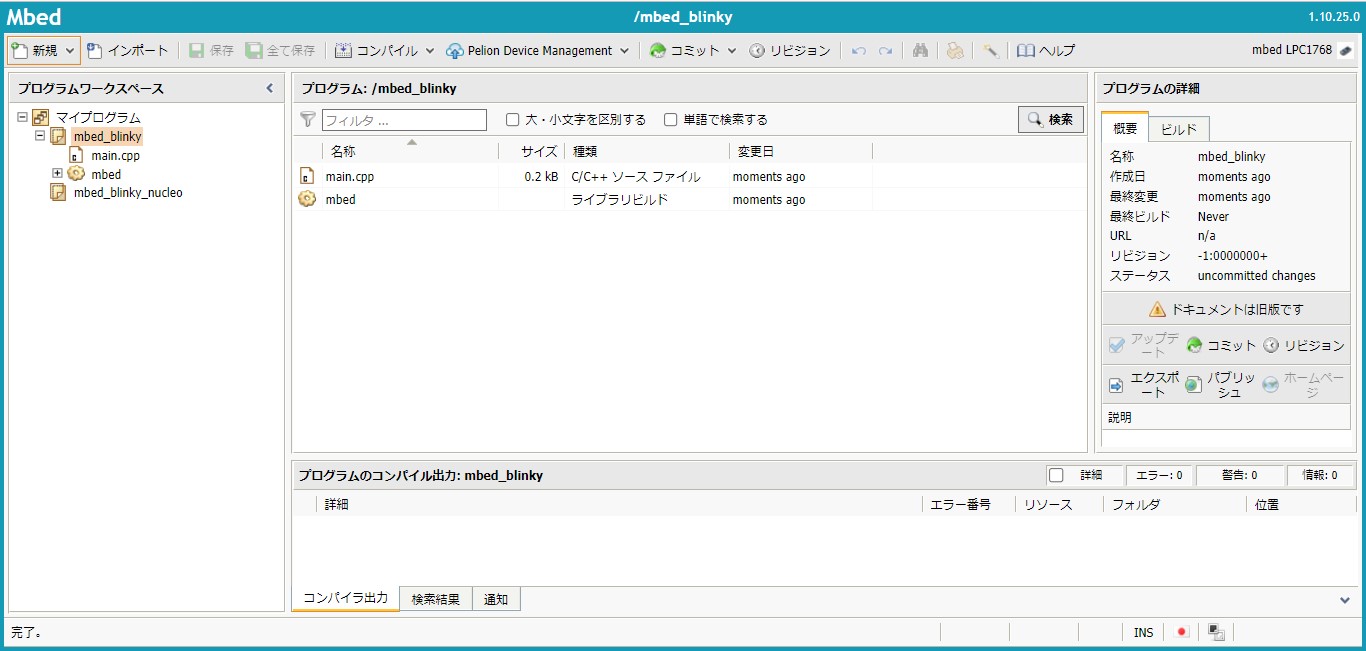Select main.cpp in the workspace tree
The height and width of the screenshot is (651, 1366).
[116, 155]
